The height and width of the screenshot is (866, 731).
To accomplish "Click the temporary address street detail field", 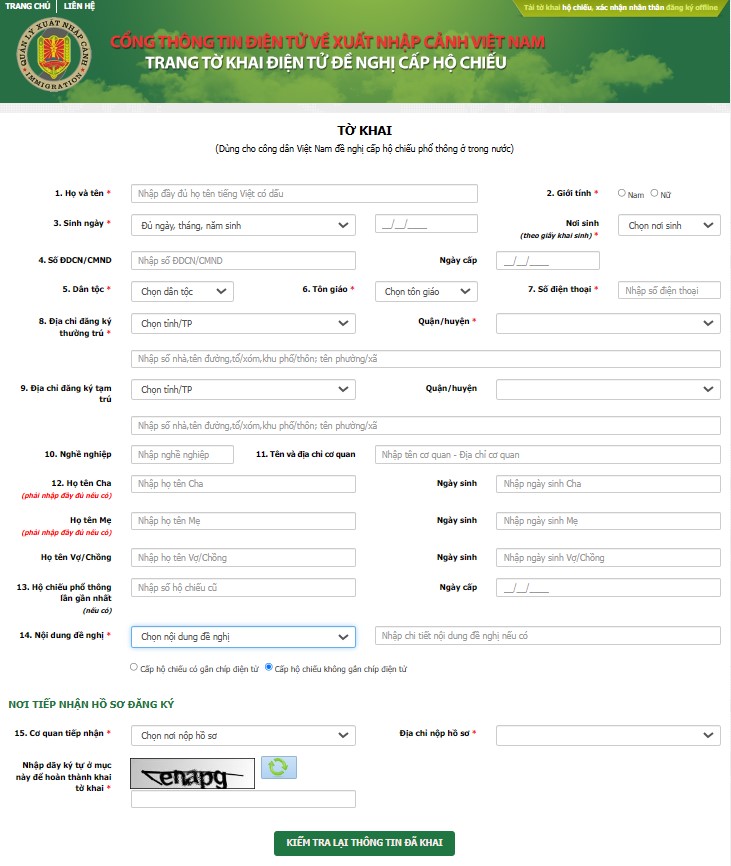I will 426,426.
